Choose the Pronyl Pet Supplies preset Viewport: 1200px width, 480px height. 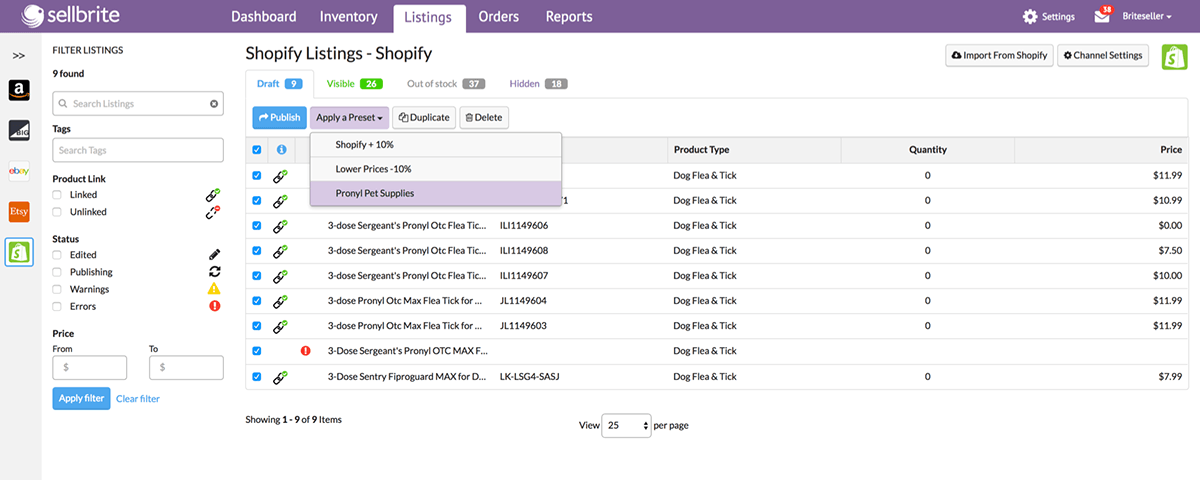(436, 193)
